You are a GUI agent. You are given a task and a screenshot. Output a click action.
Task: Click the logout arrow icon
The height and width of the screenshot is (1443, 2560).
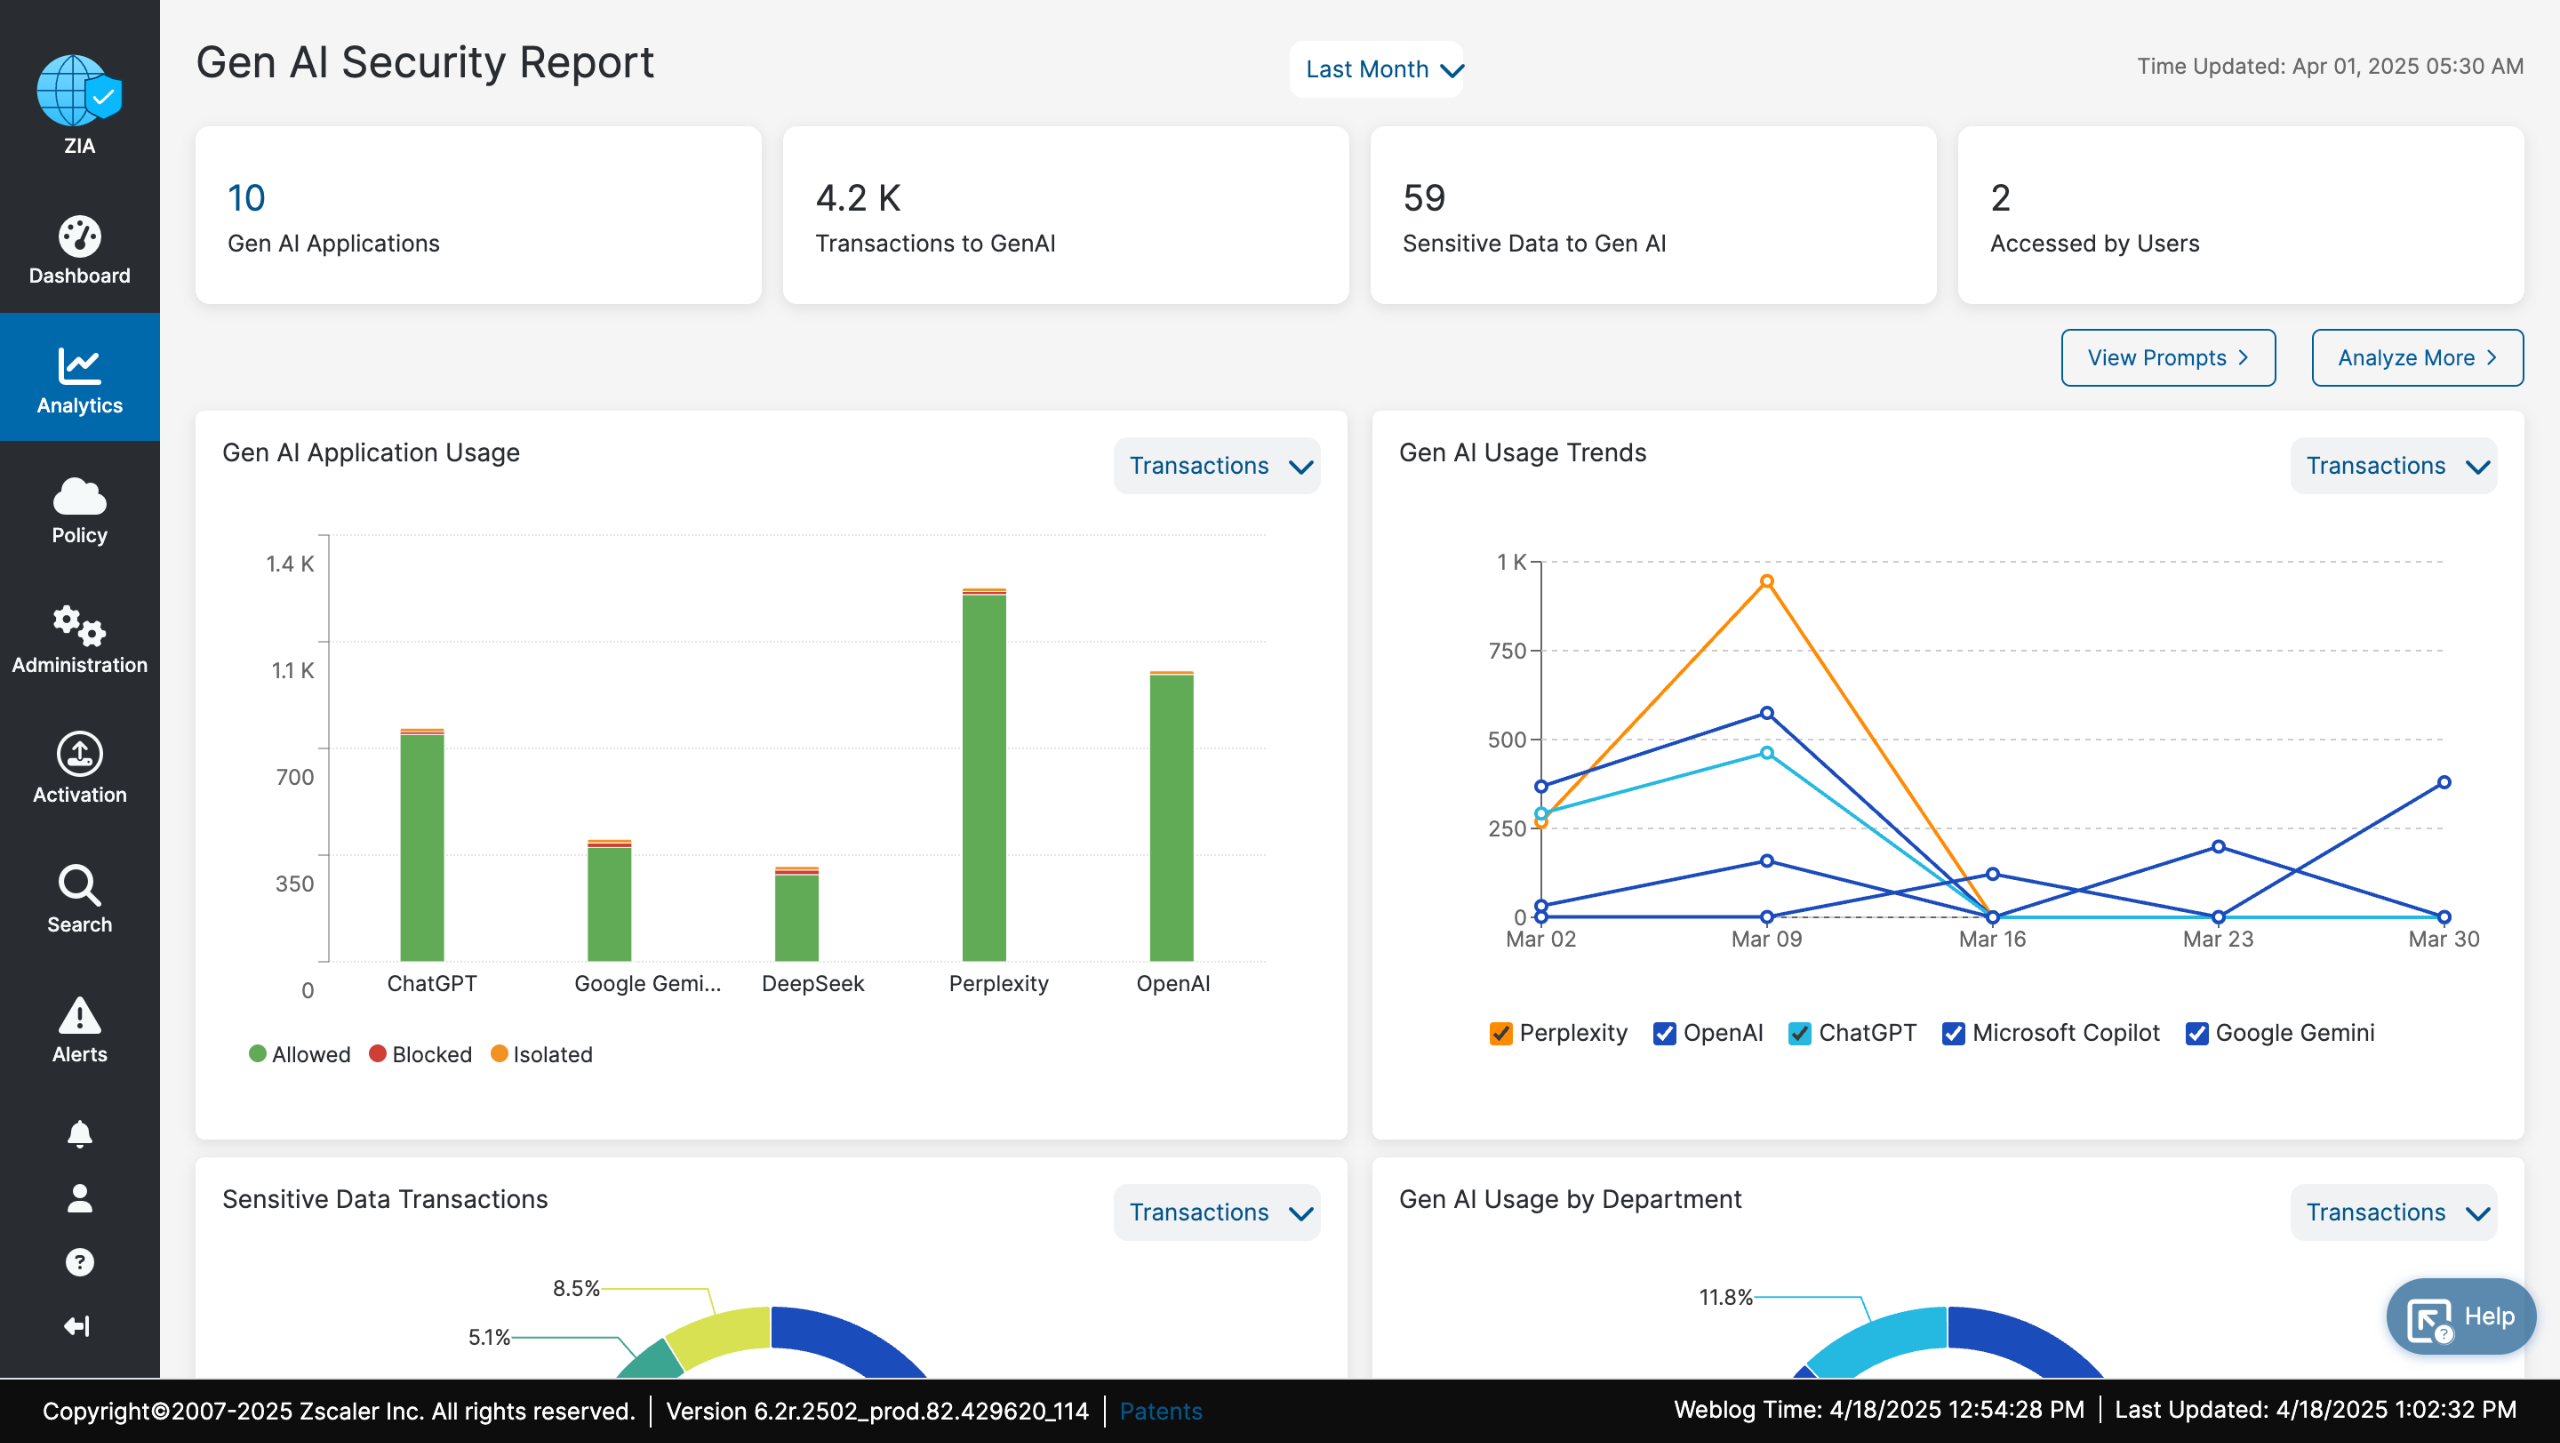tap(77, 1326)
